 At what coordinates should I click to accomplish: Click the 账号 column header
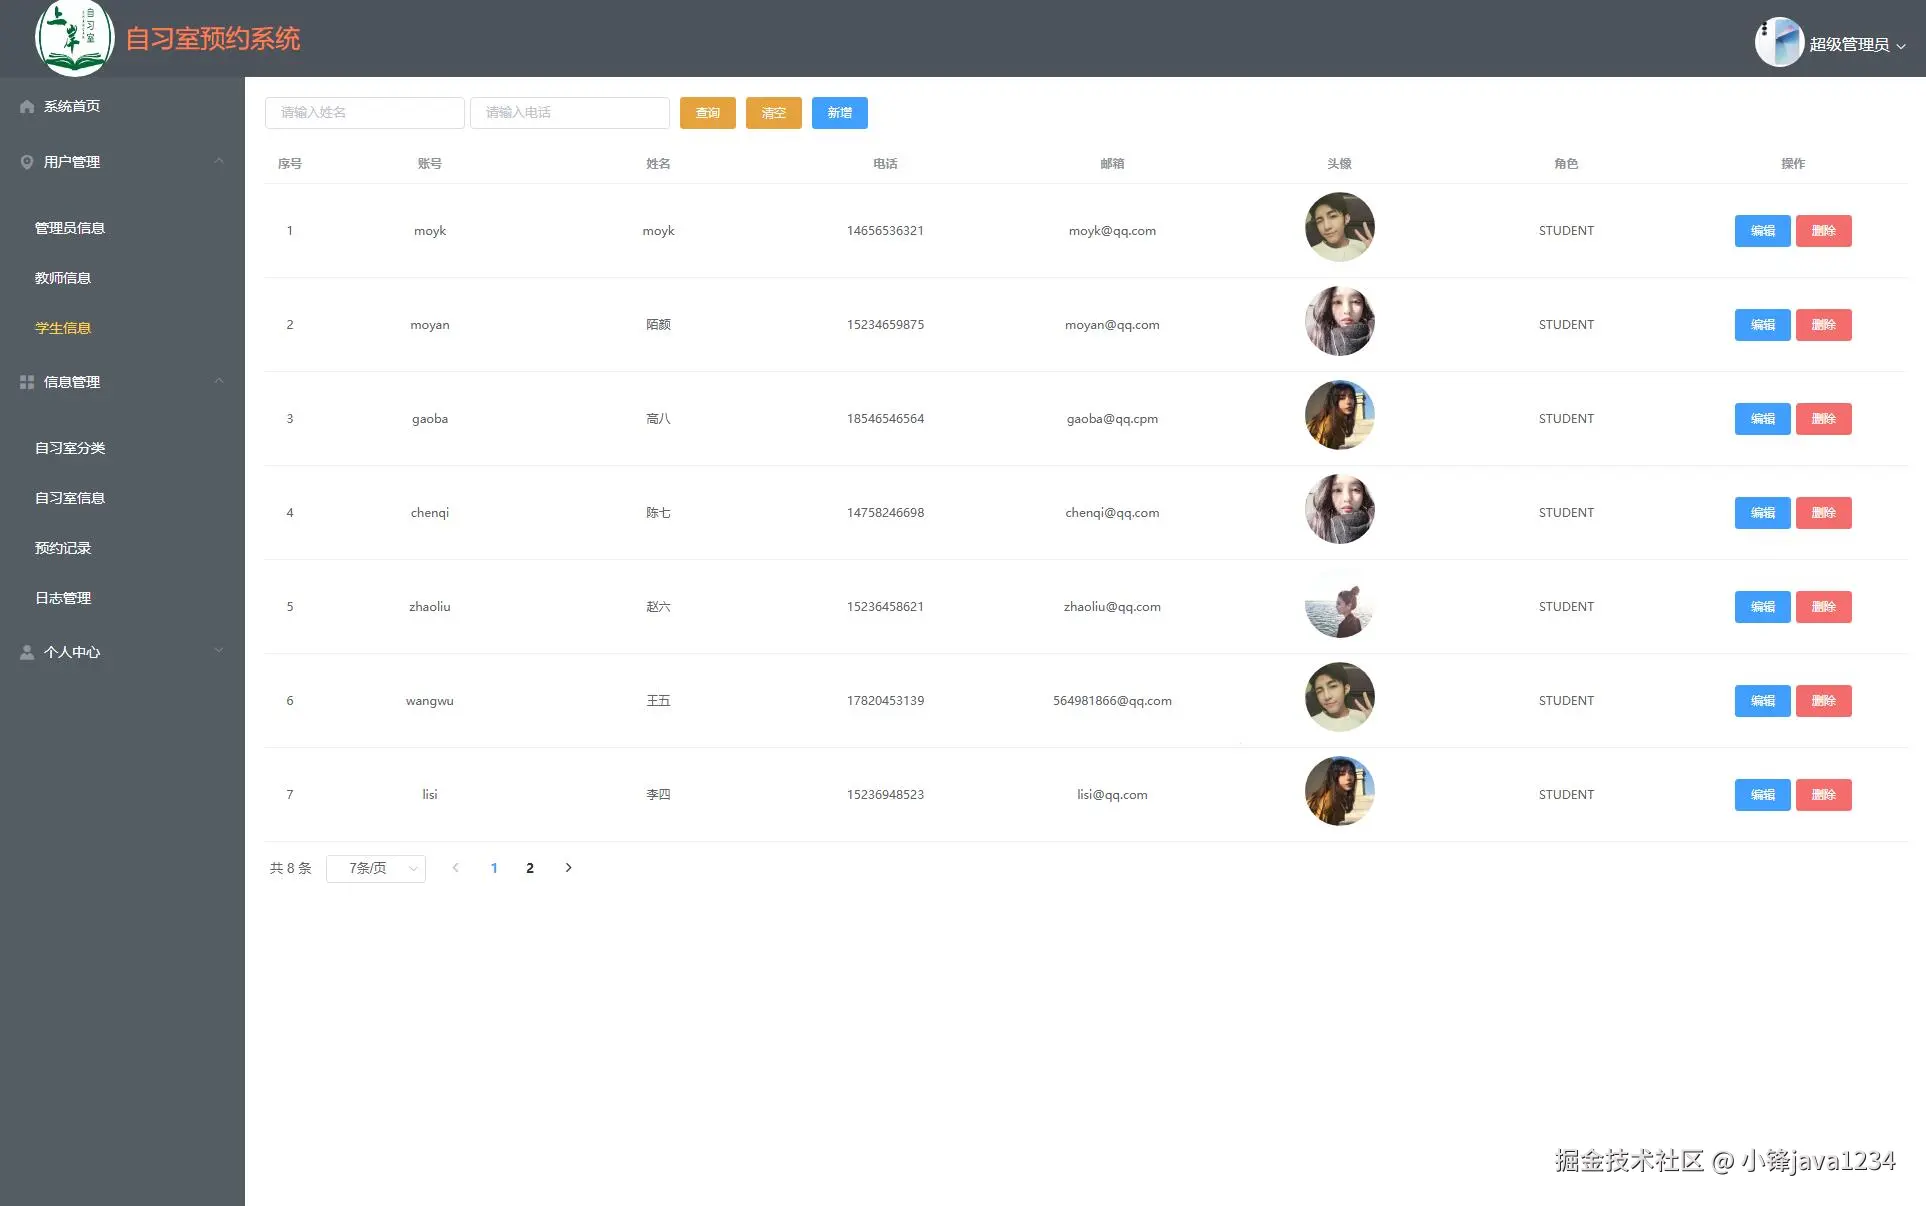tap(430, 164)
